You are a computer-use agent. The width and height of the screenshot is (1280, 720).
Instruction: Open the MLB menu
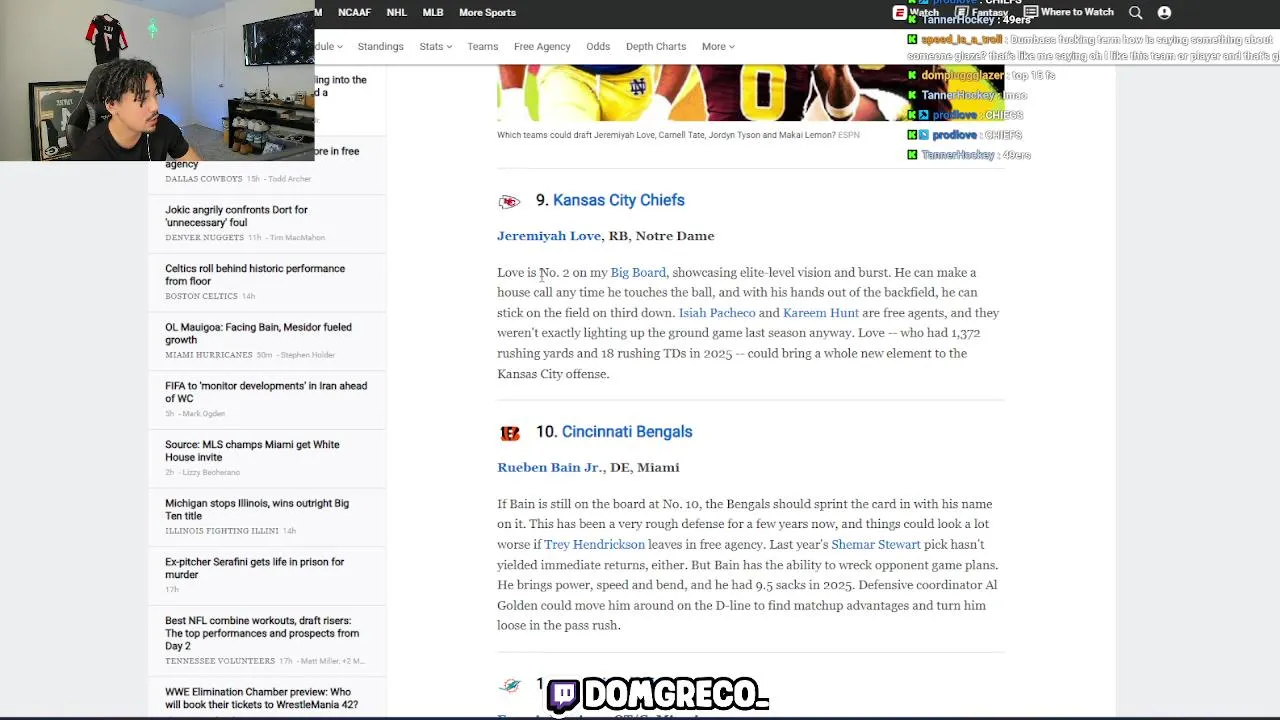[x=433, y=12]
